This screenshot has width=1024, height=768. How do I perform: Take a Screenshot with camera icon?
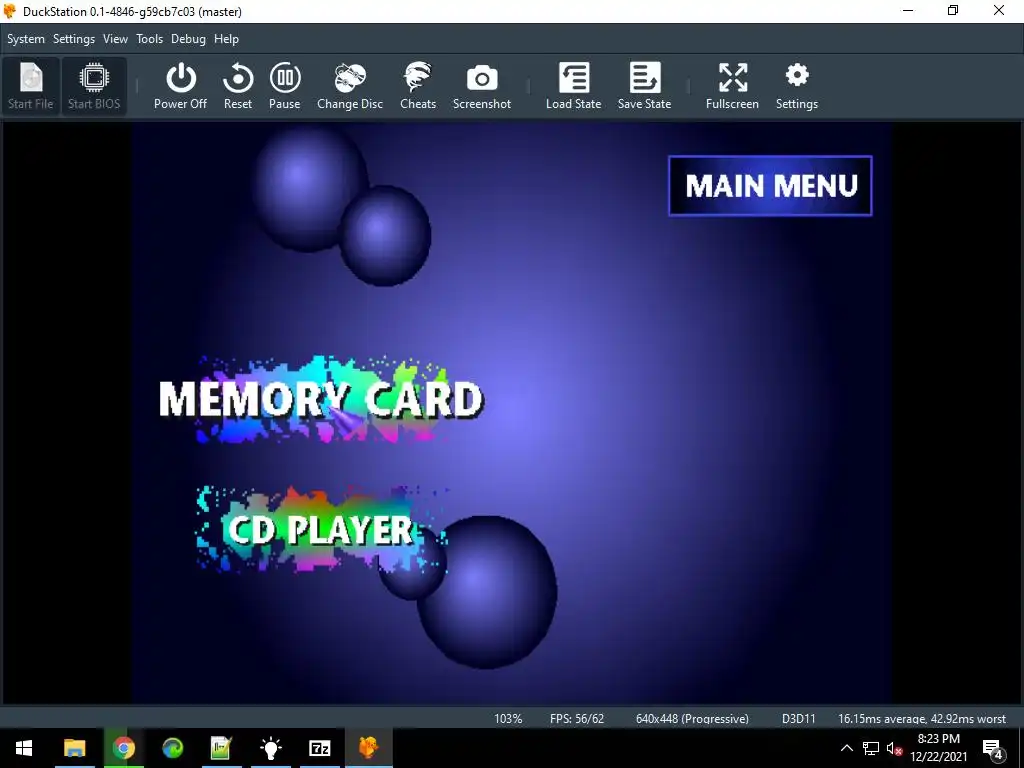pos(482,86)
